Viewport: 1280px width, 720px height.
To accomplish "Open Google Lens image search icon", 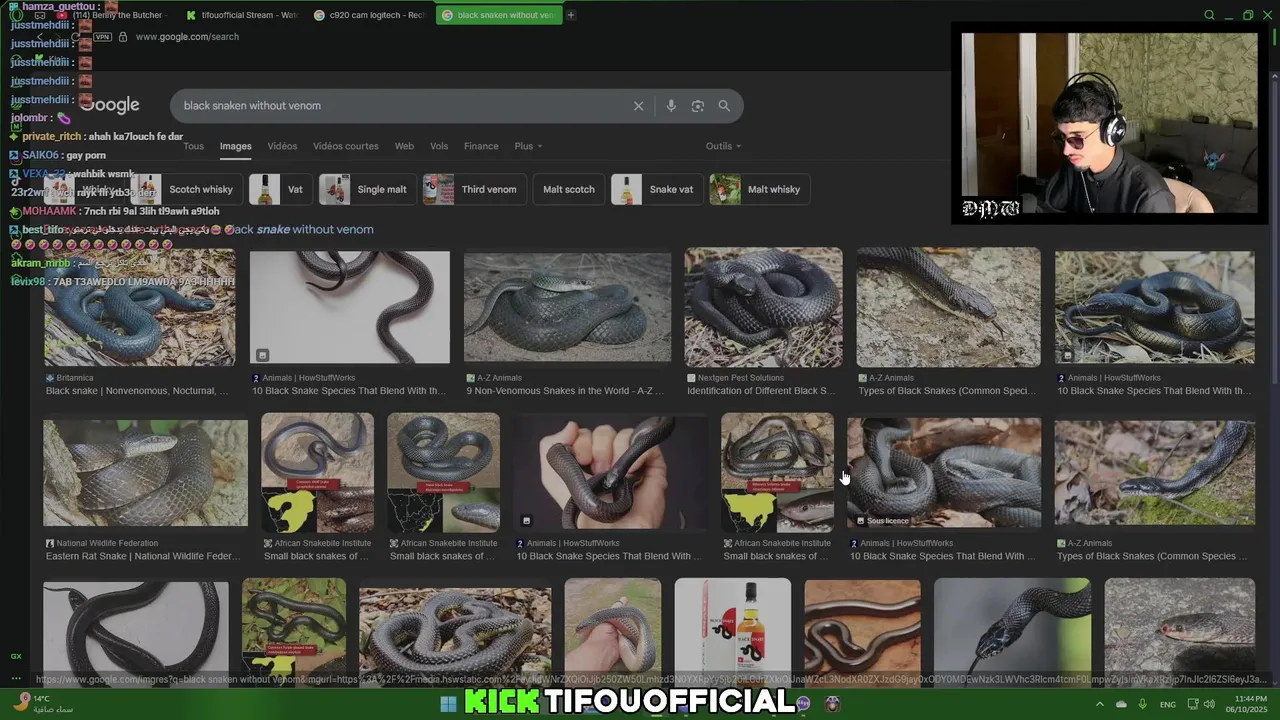I will click(698, 106).
